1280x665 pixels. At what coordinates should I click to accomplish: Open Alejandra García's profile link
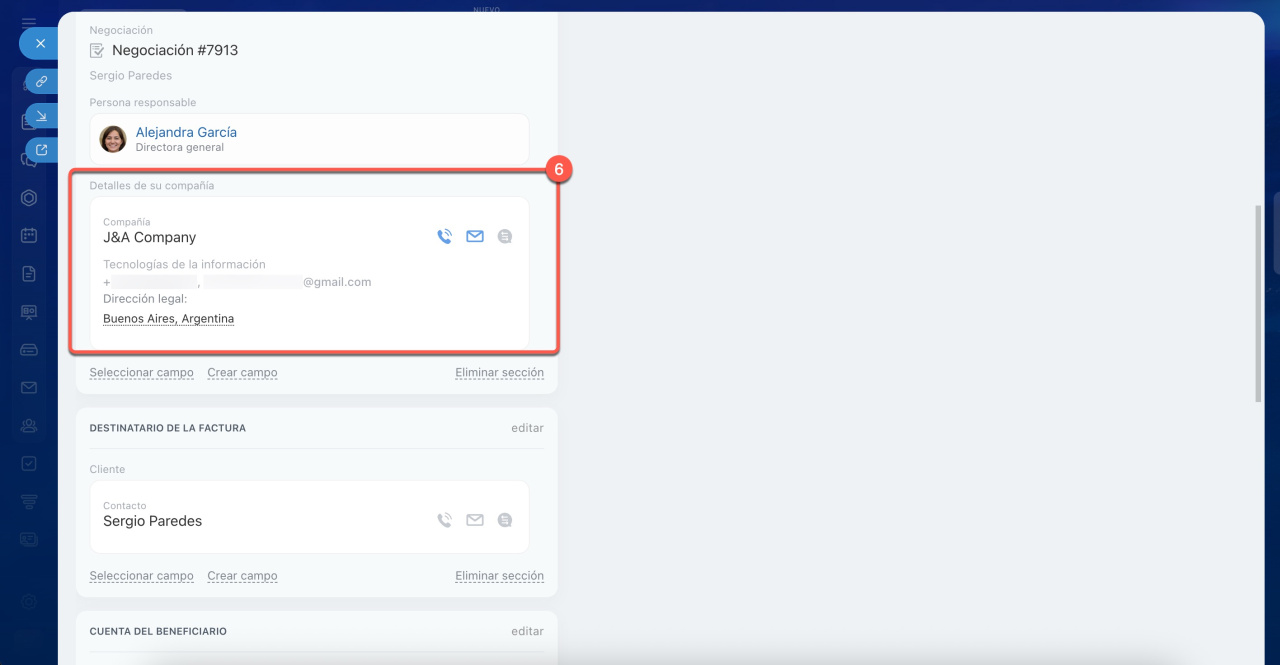coord(186,132)
